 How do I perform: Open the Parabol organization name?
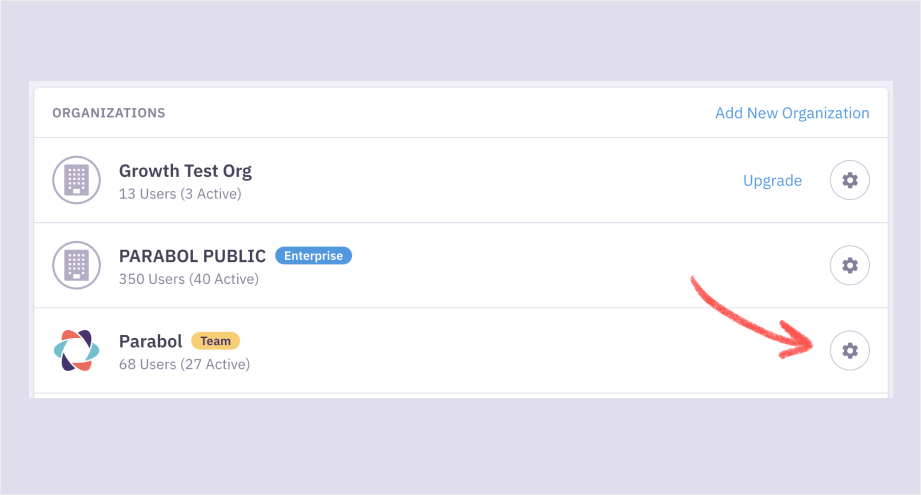150,341
